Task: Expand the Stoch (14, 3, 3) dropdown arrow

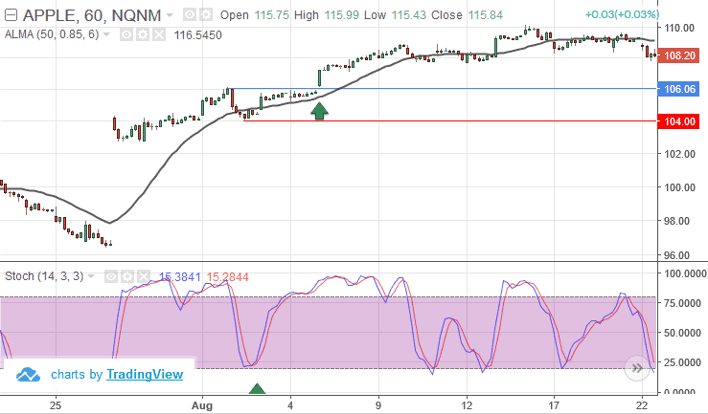Action: (x=91, y=276)
